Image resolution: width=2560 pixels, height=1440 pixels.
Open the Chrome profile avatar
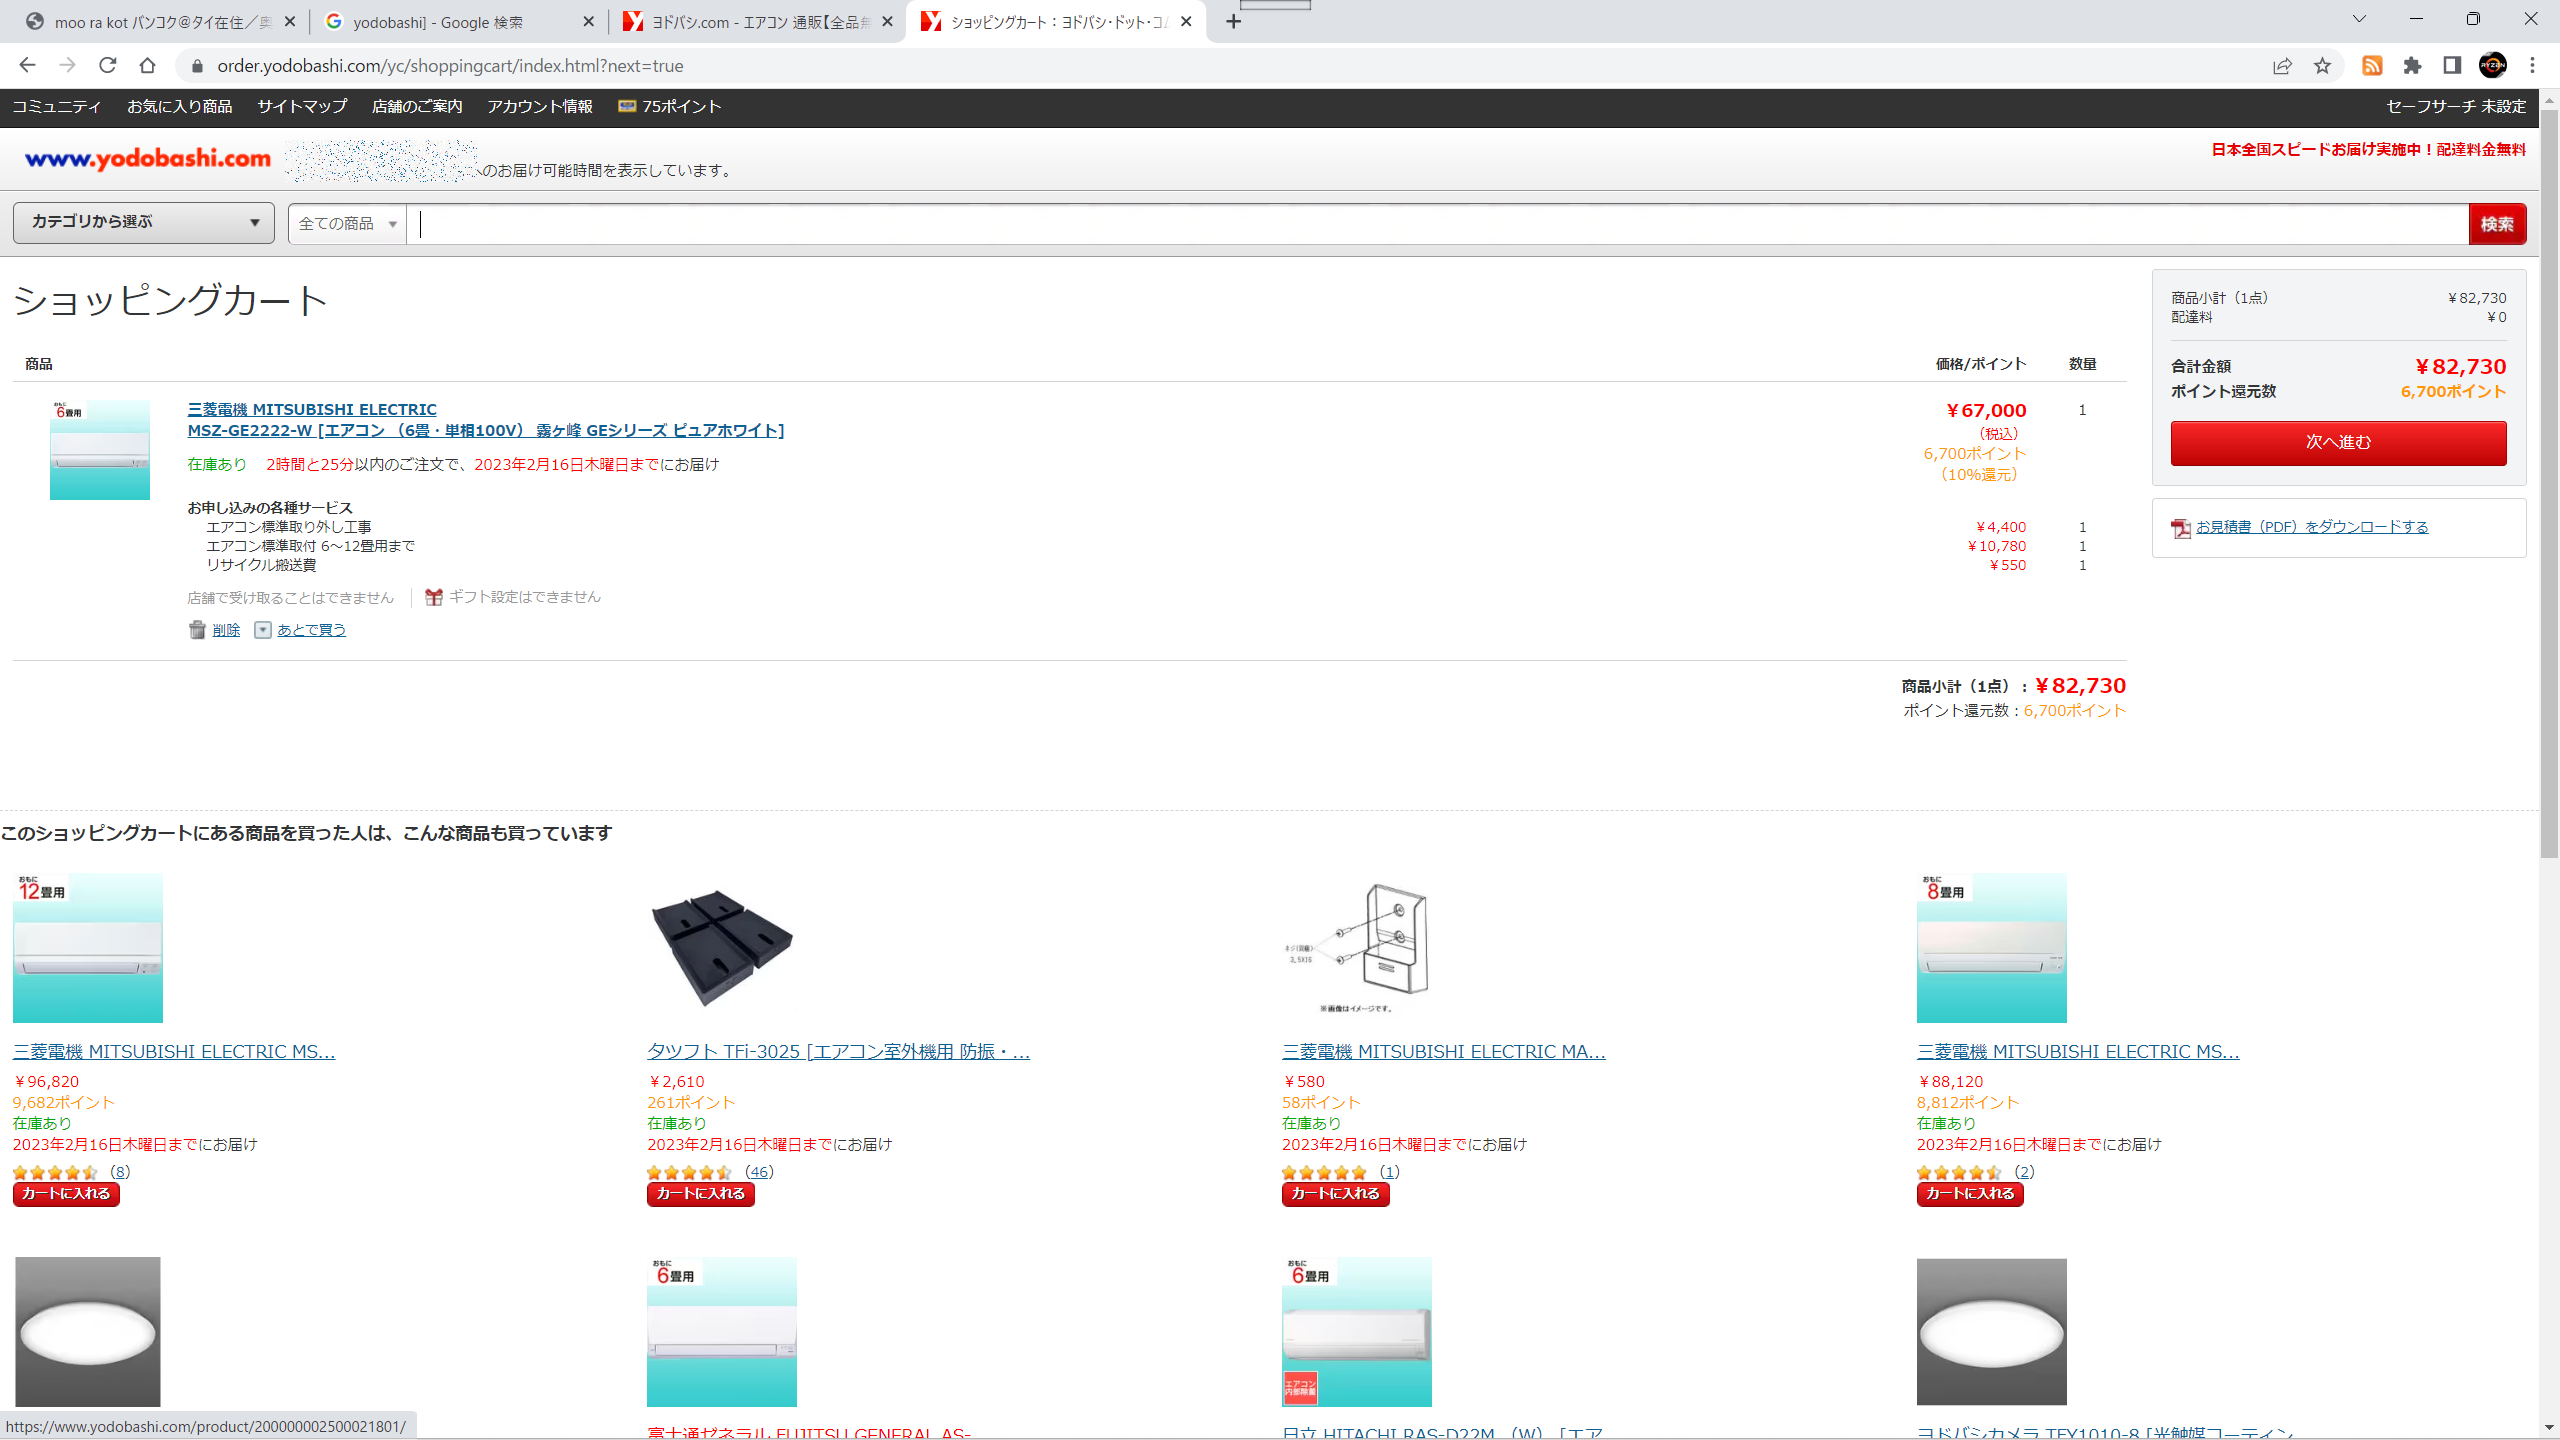click(x=2493, y=66)
